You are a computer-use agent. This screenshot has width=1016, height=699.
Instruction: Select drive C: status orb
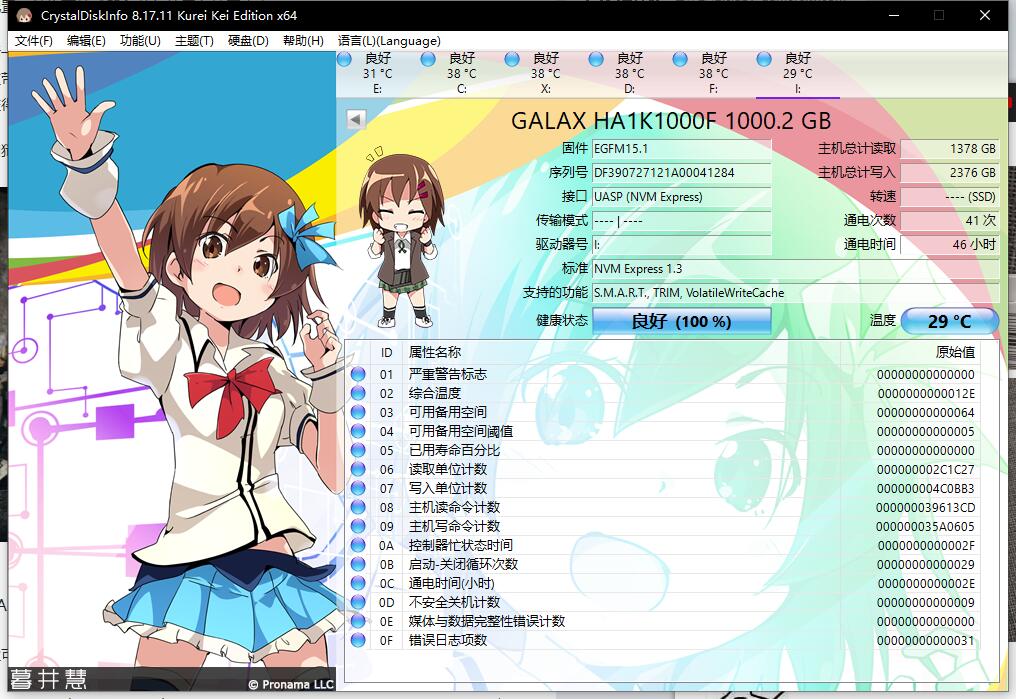[x=428, y=60]
